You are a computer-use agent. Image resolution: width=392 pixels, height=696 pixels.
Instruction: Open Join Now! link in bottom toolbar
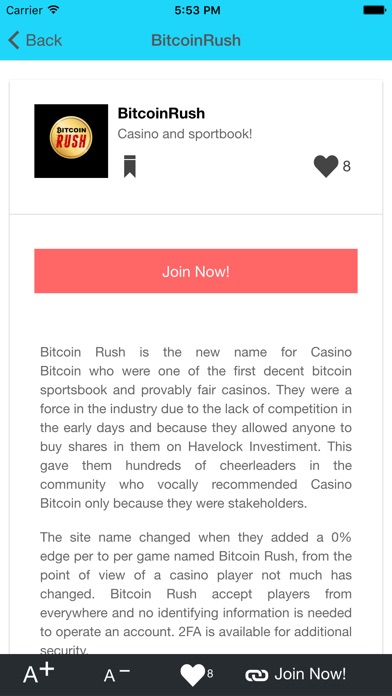pos(310,674)
